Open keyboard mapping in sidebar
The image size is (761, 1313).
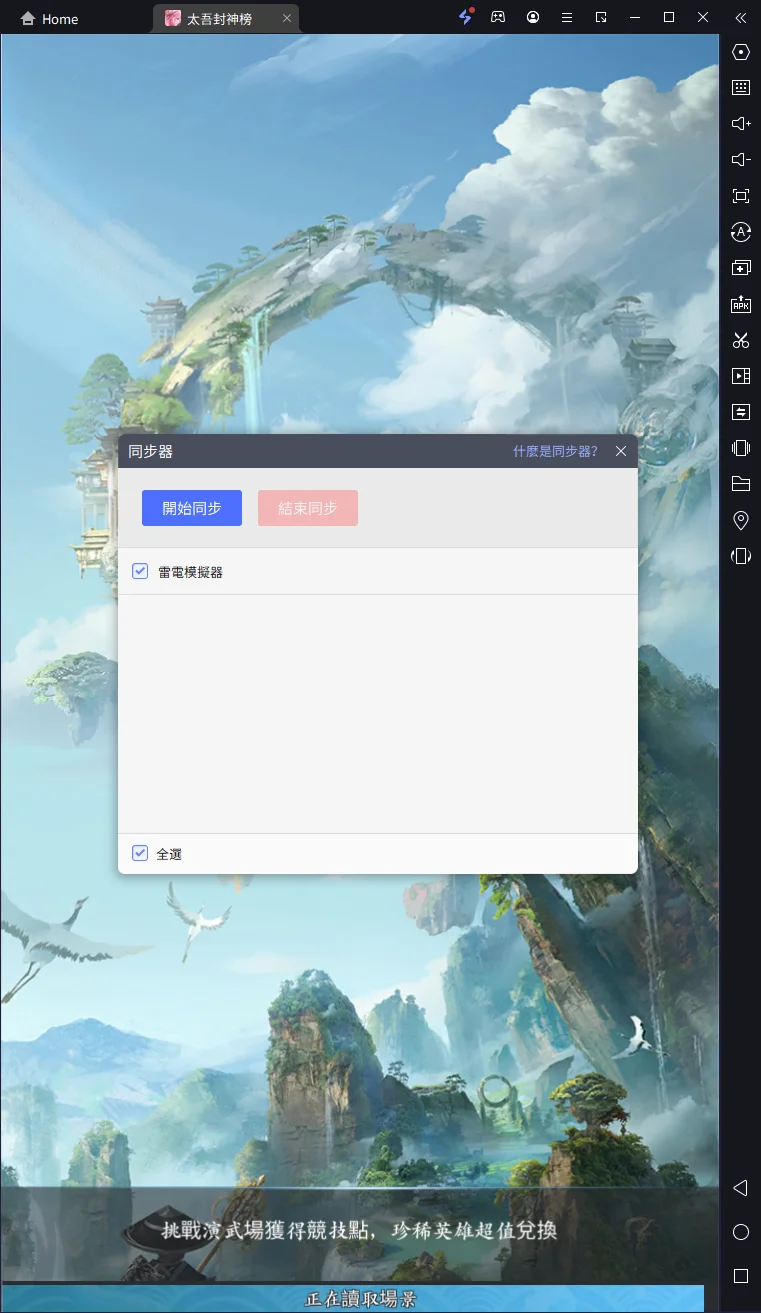(740, 88)
